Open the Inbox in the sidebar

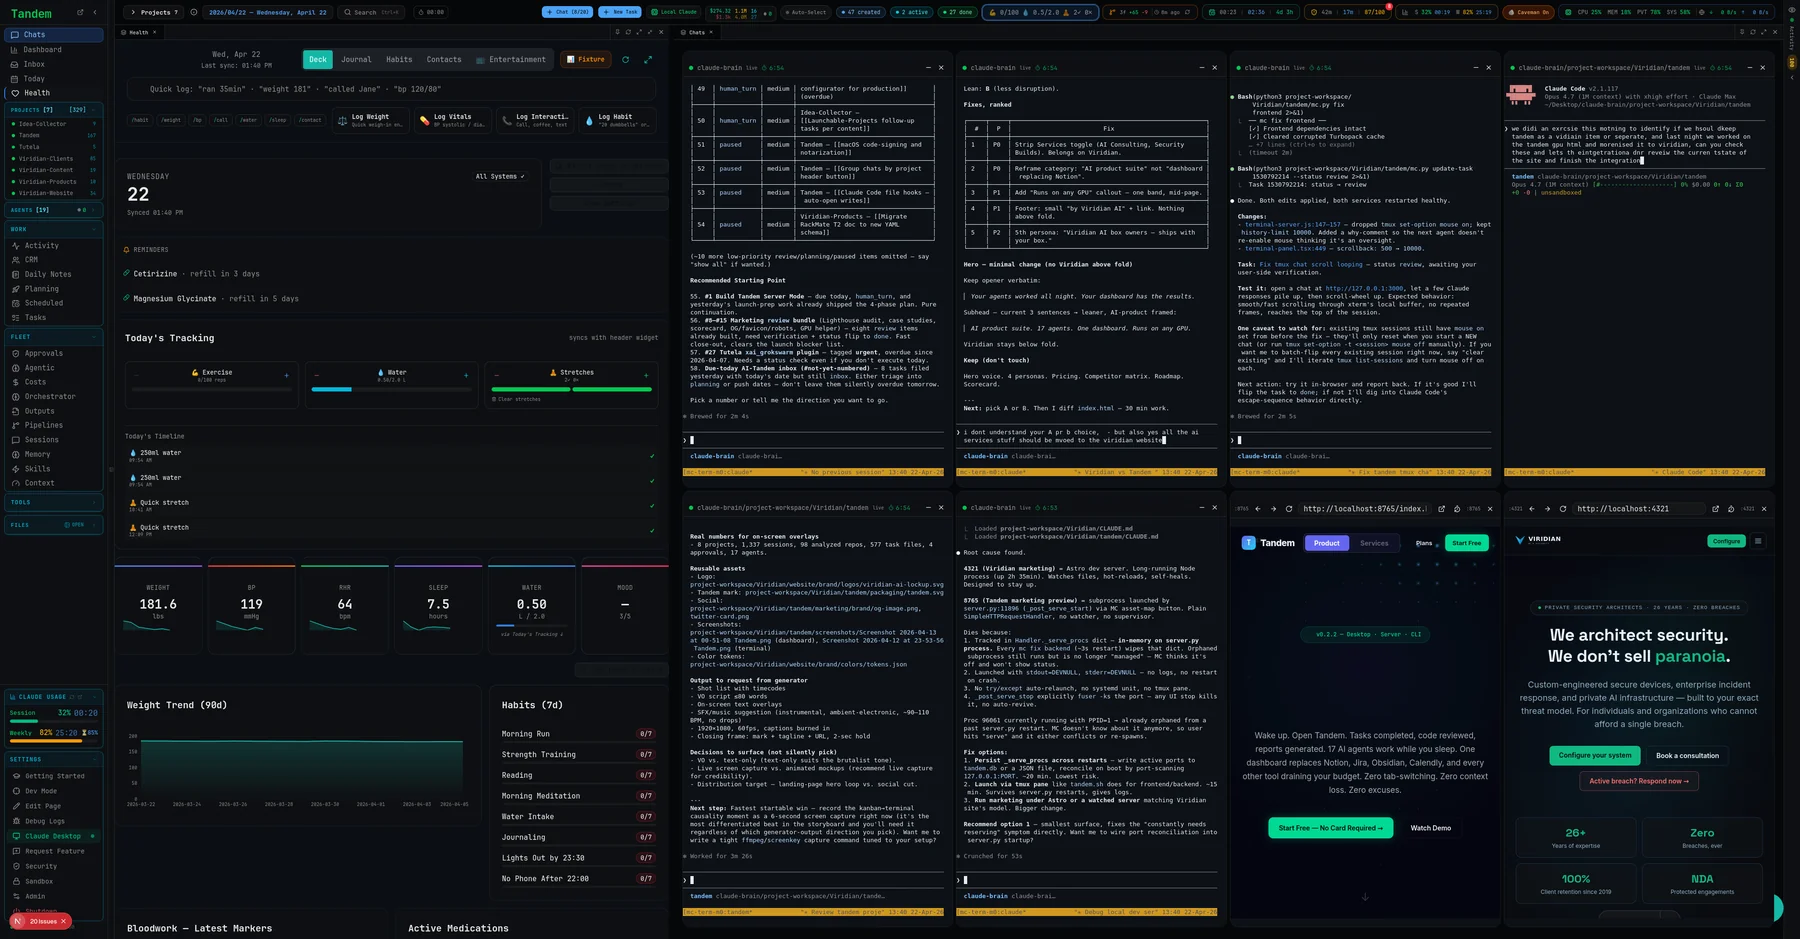click(x=54, y=64)
